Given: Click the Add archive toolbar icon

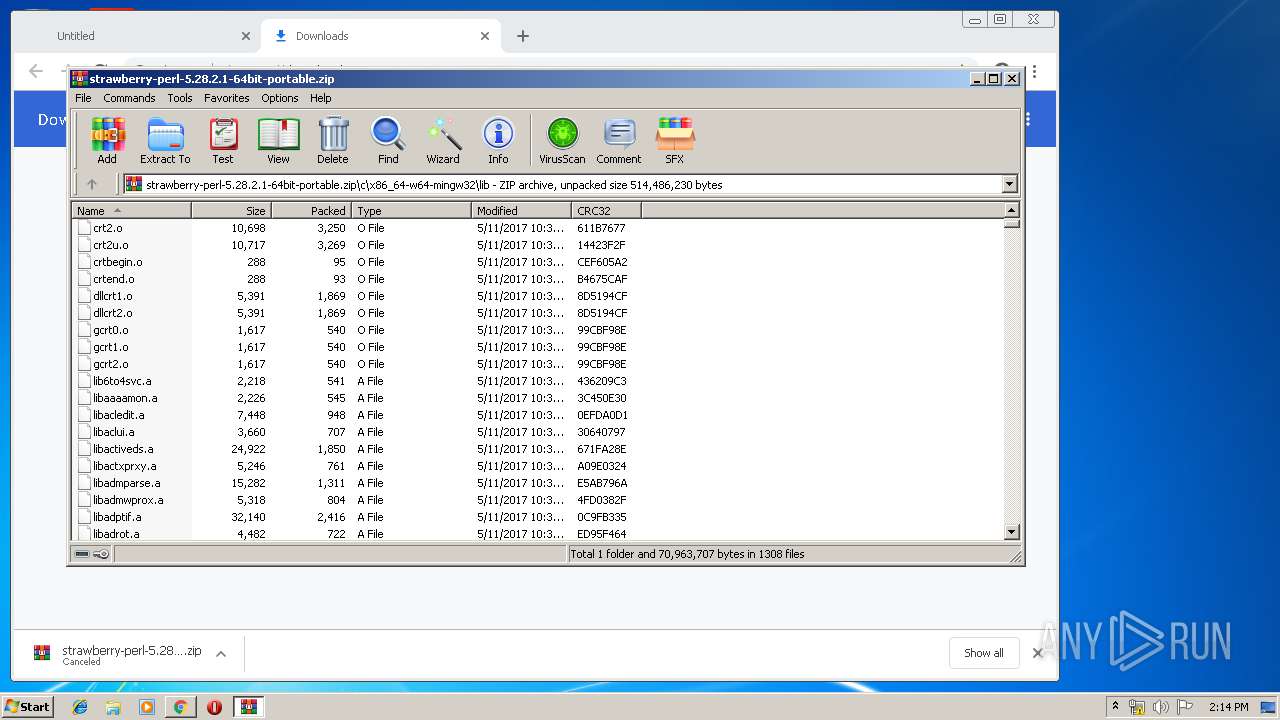Looking at the screenshot, I should coord(107,140).
